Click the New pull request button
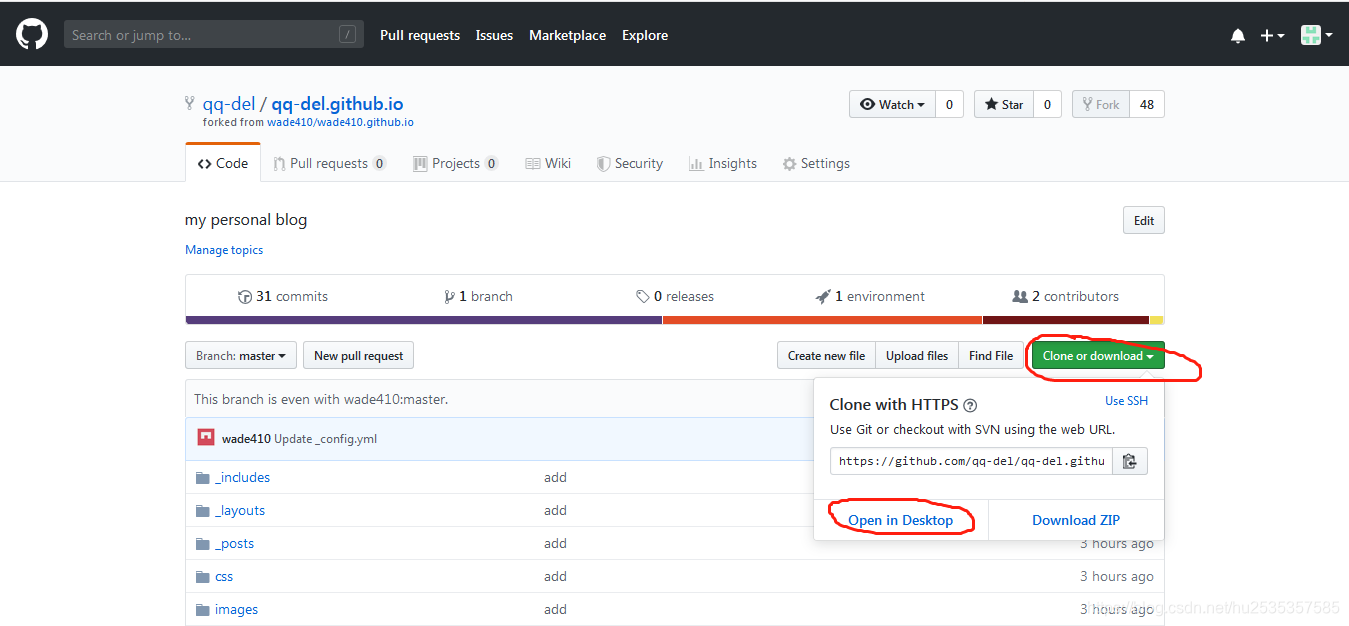This screenshot has height=626, width=1349. [358, 355]
